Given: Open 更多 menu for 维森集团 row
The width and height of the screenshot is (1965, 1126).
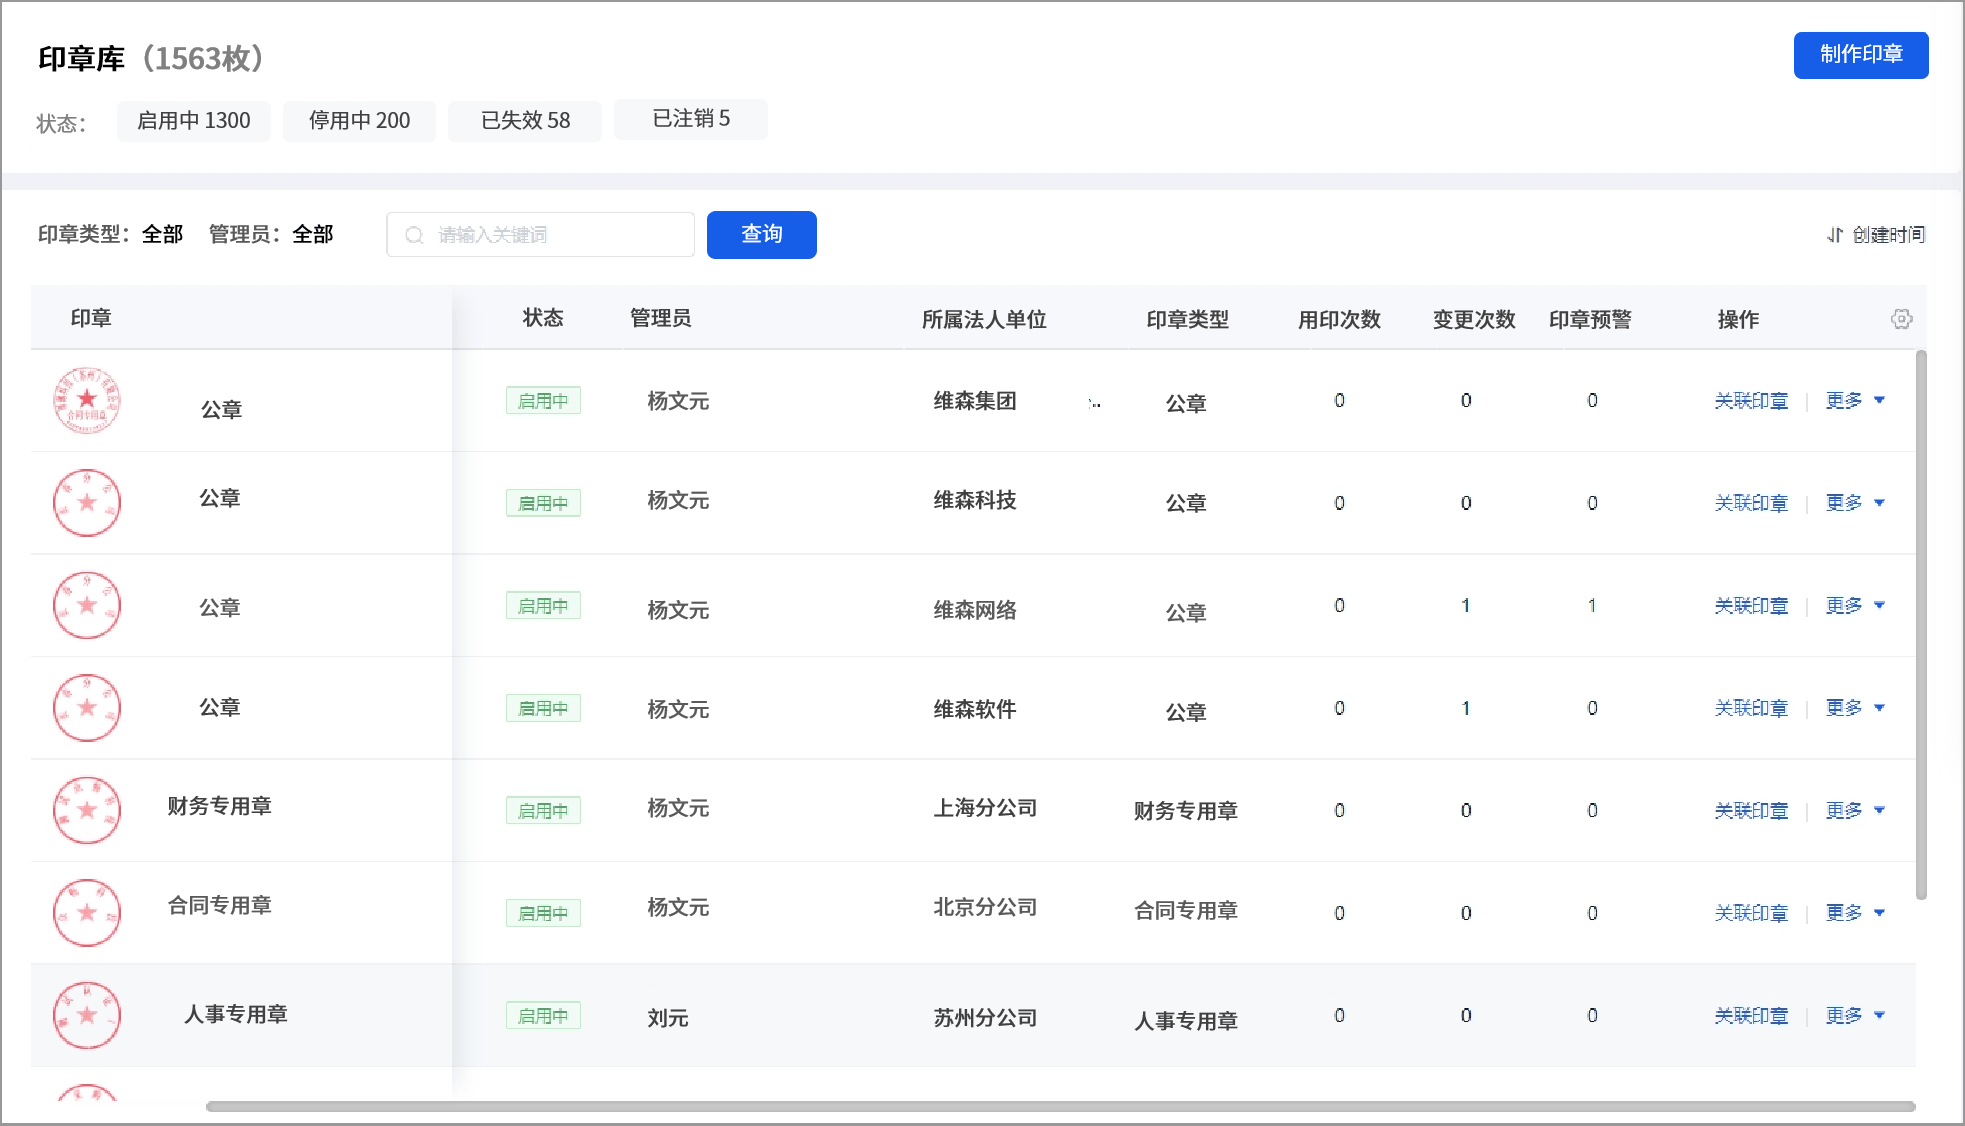Looking at the screenshot, I should 1853,400.
